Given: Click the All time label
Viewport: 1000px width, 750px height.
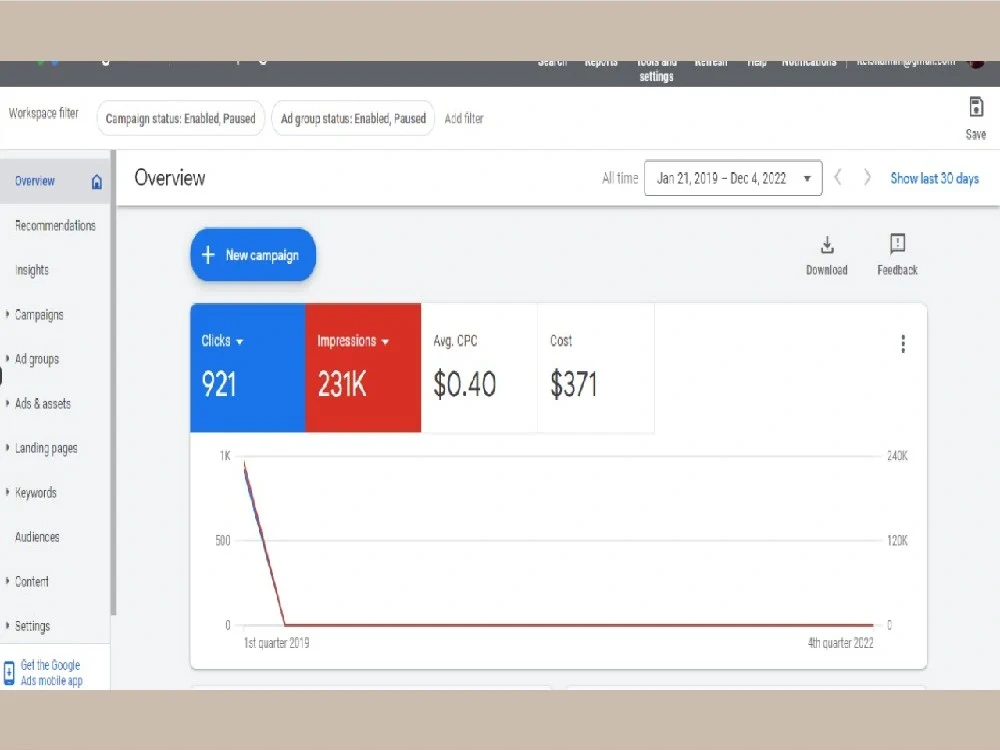Looking at the screenshot, I should click(620, 178).
